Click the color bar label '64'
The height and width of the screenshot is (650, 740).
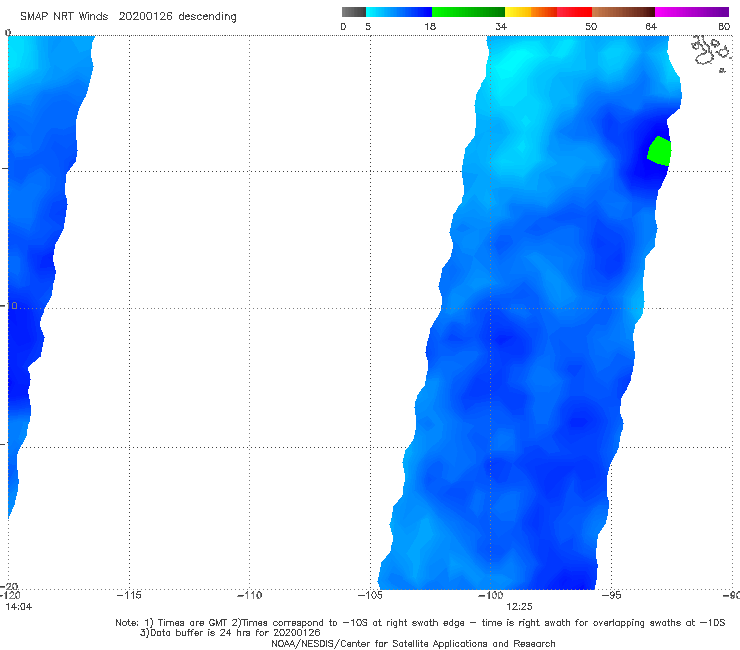(x=651, y=26)
